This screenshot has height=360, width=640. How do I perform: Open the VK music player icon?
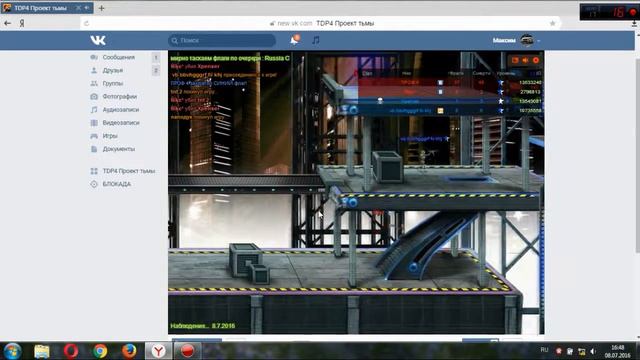[x=316, y=40]
